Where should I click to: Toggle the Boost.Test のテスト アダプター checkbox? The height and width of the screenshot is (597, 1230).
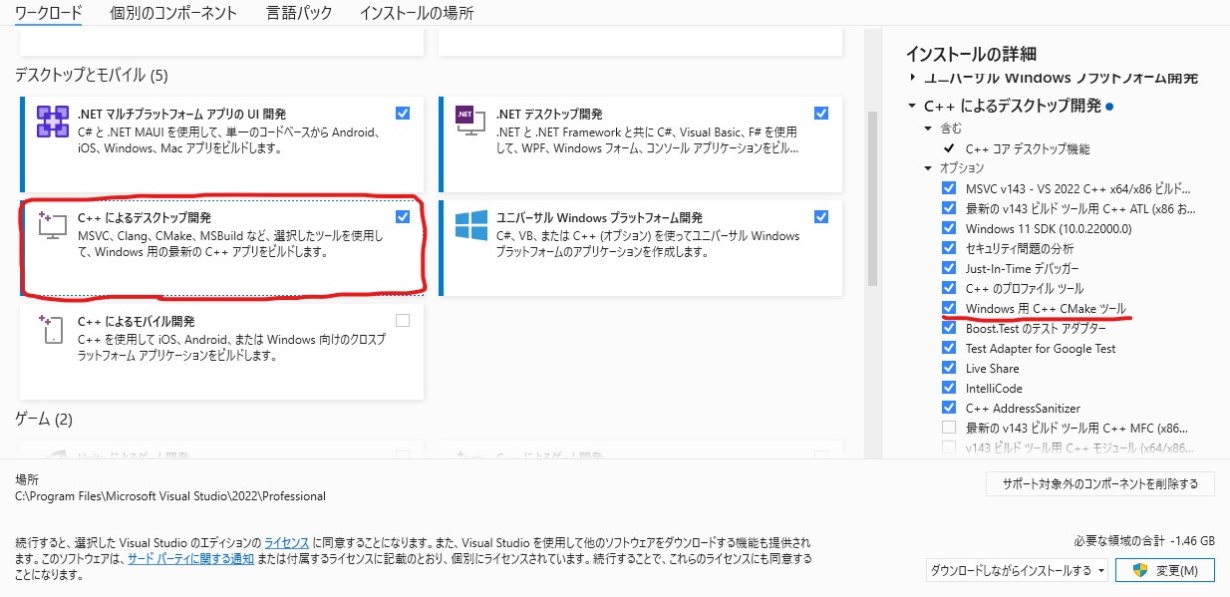(x=948, y=328)
